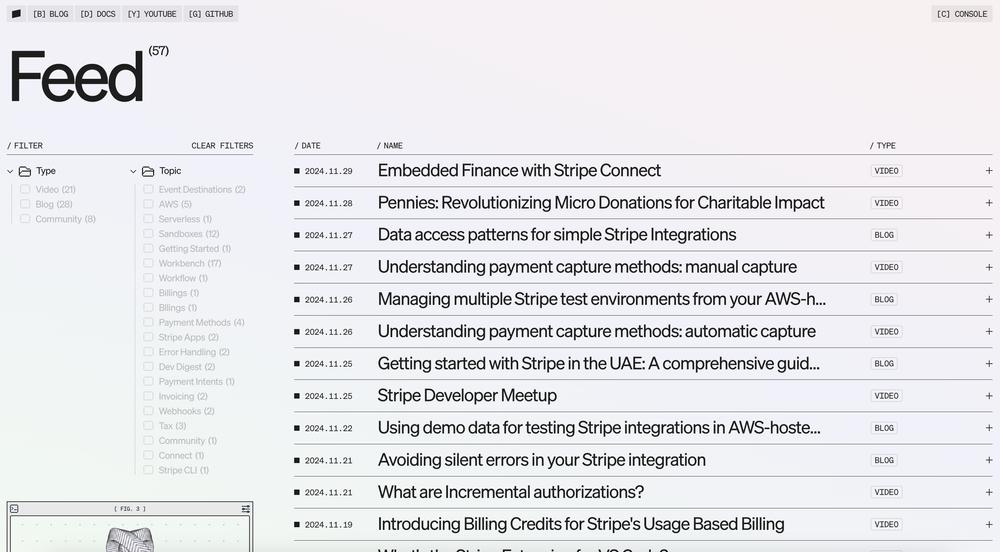
Task: Expand Using demo data row plus icon
Action: click(x=989, y=428)
